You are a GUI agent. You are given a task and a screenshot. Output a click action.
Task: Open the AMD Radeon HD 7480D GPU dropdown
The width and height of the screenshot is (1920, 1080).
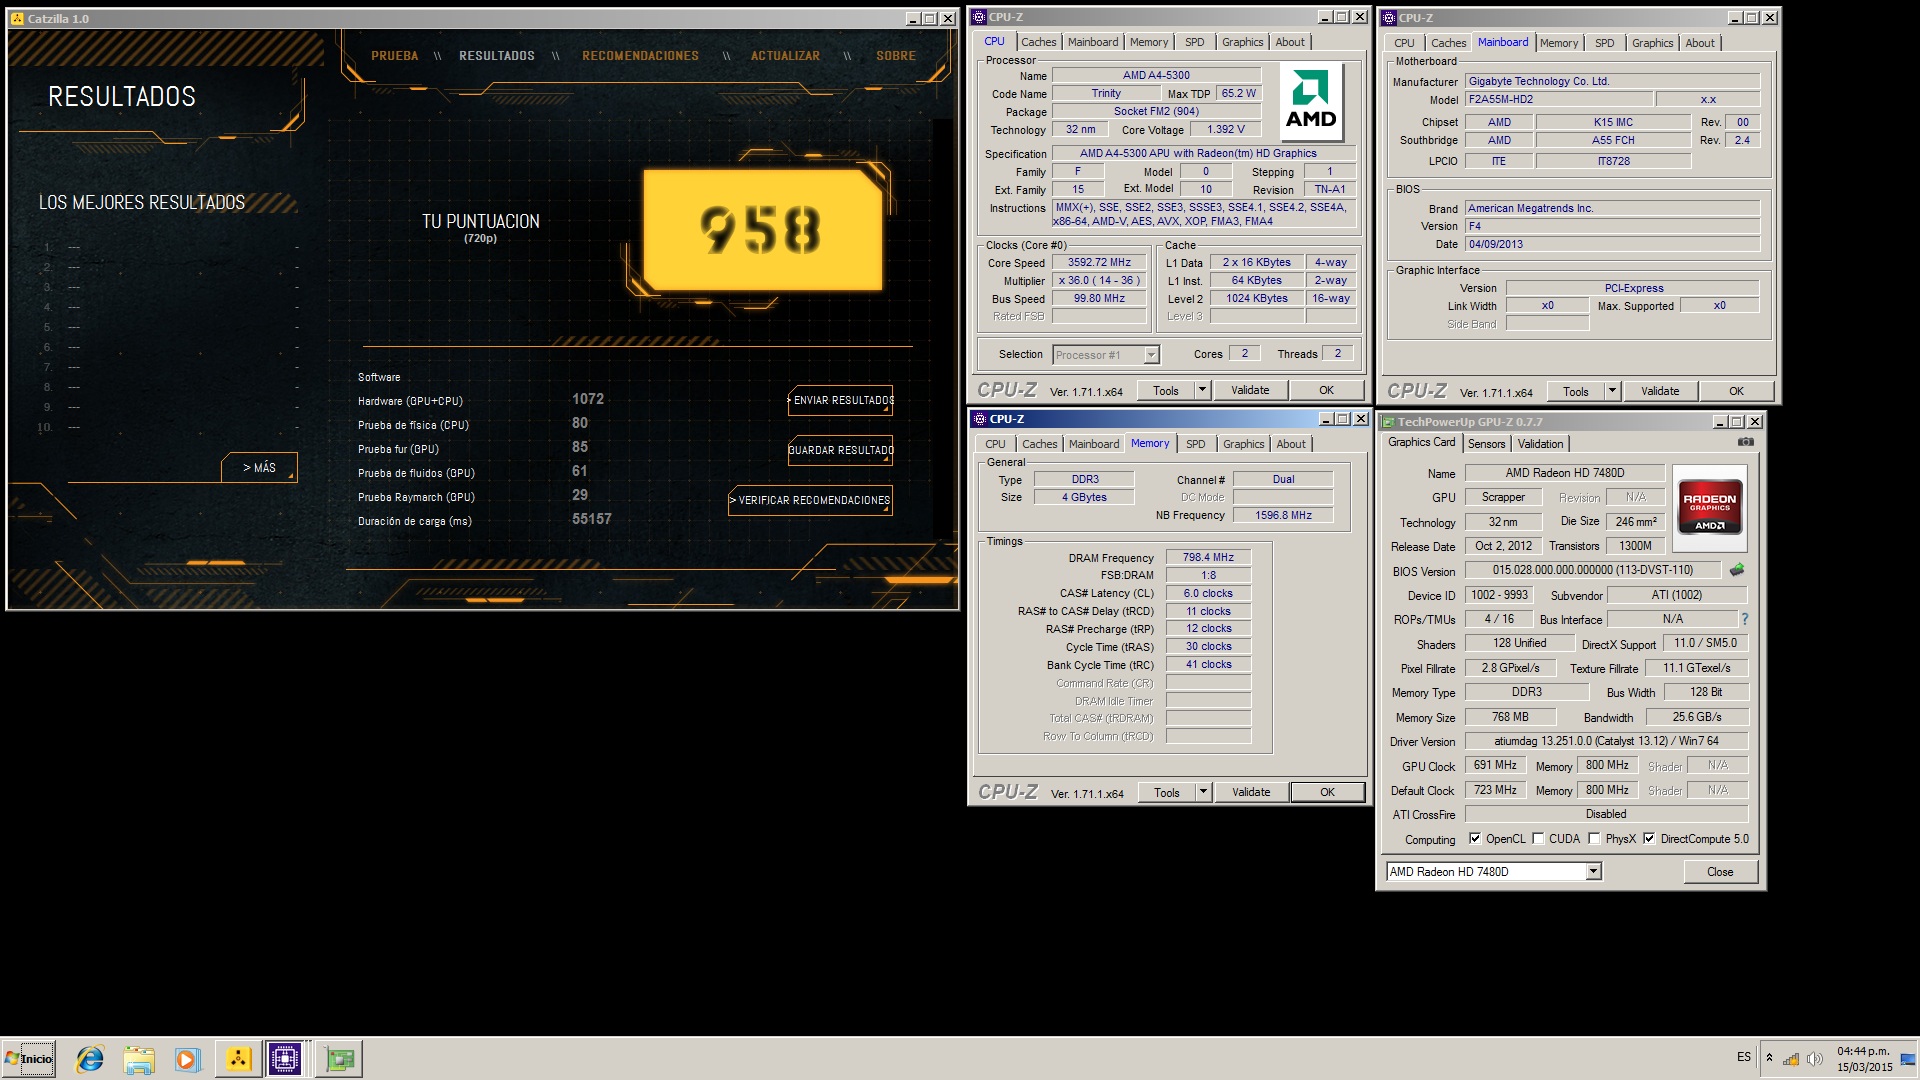(x=1594, y=872)
